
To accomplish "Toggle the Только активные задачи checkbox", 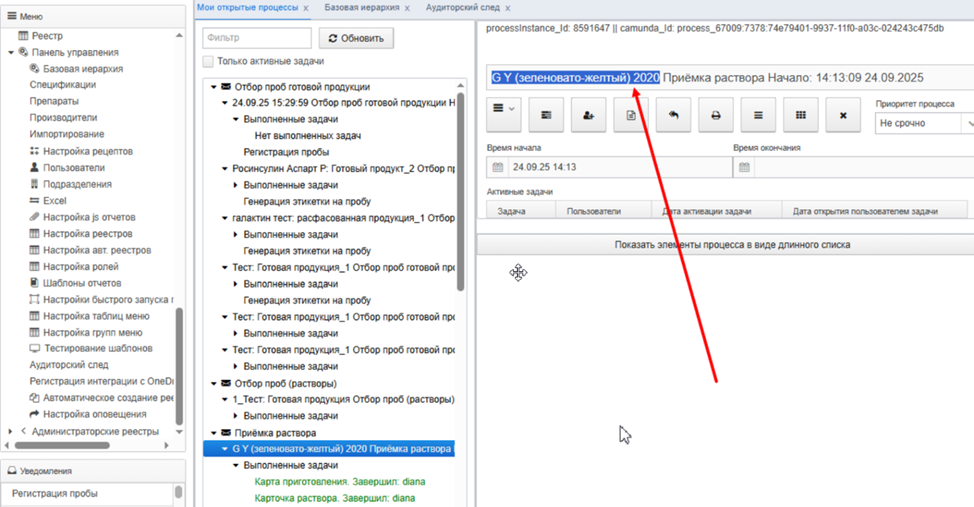I will [208, 62].
